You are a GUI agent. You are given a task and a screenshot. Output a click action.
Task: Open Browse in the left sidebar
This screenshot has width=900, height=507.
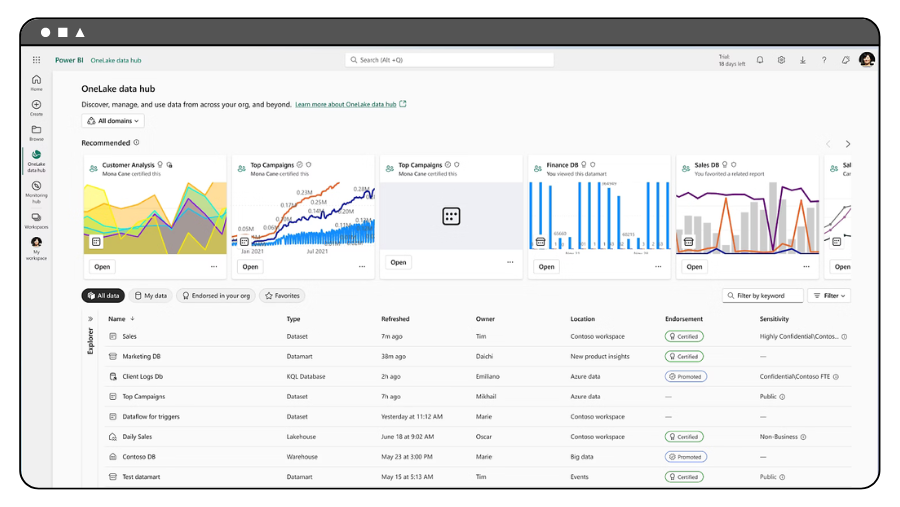36,133
